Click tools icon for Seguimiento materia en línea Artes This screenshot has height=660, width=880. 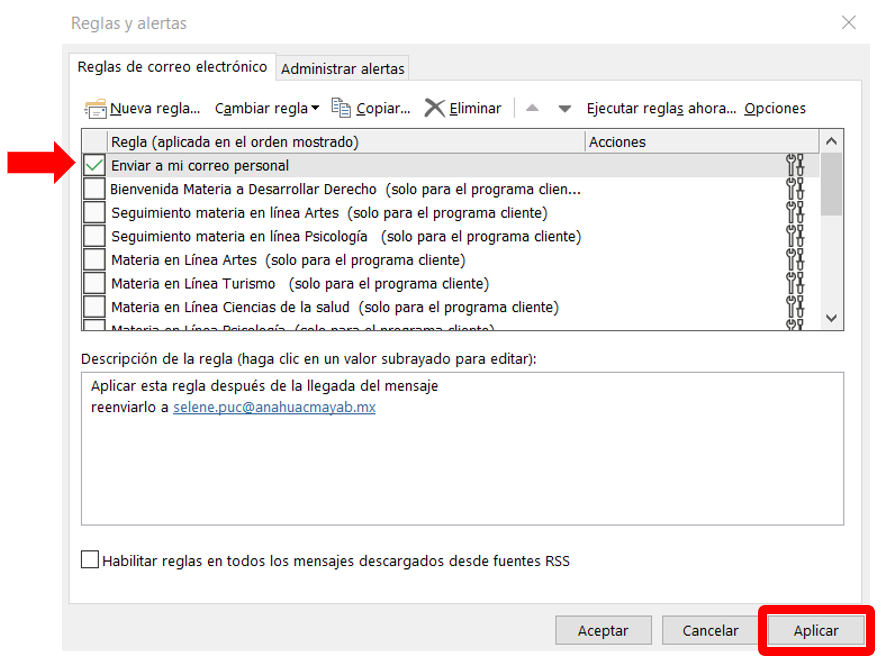coord(795,212)
